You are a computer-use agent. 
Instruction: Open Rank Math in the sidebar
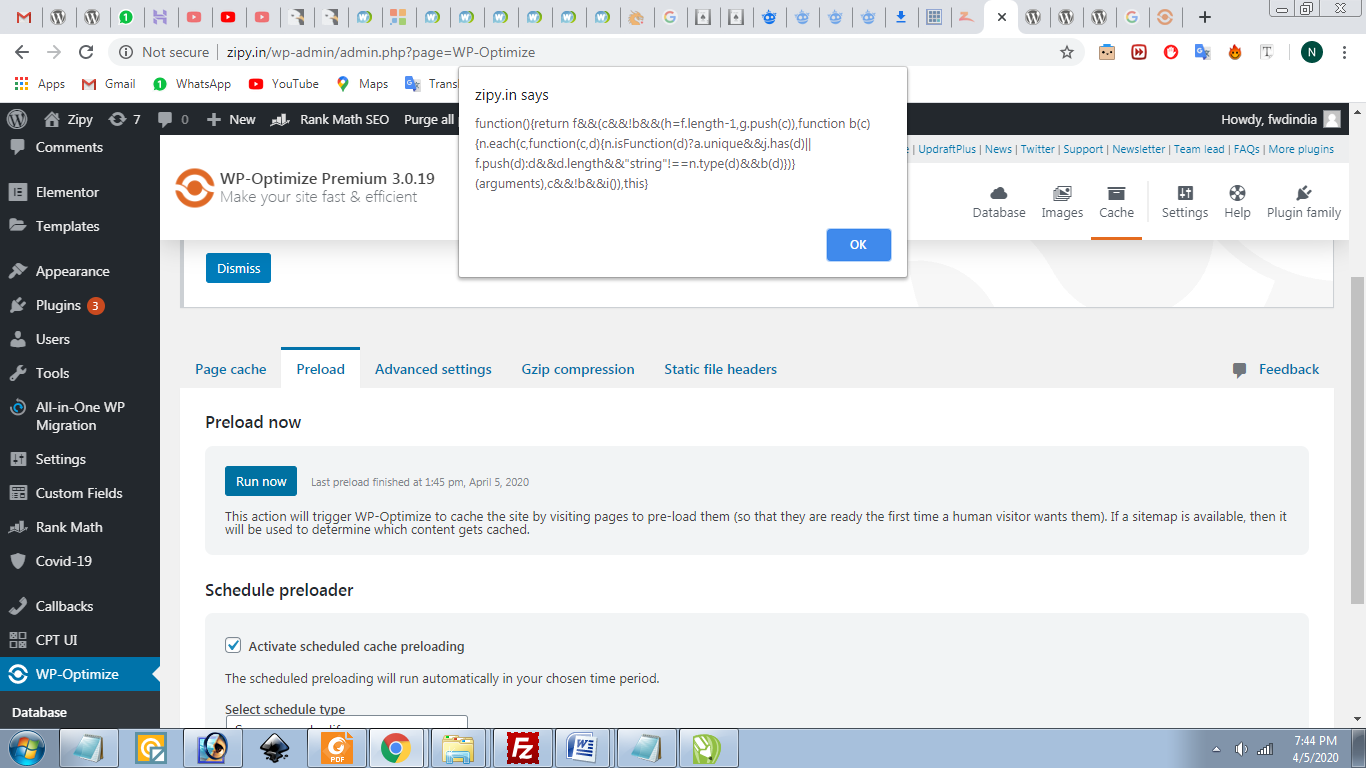click(x=80, y=527)
